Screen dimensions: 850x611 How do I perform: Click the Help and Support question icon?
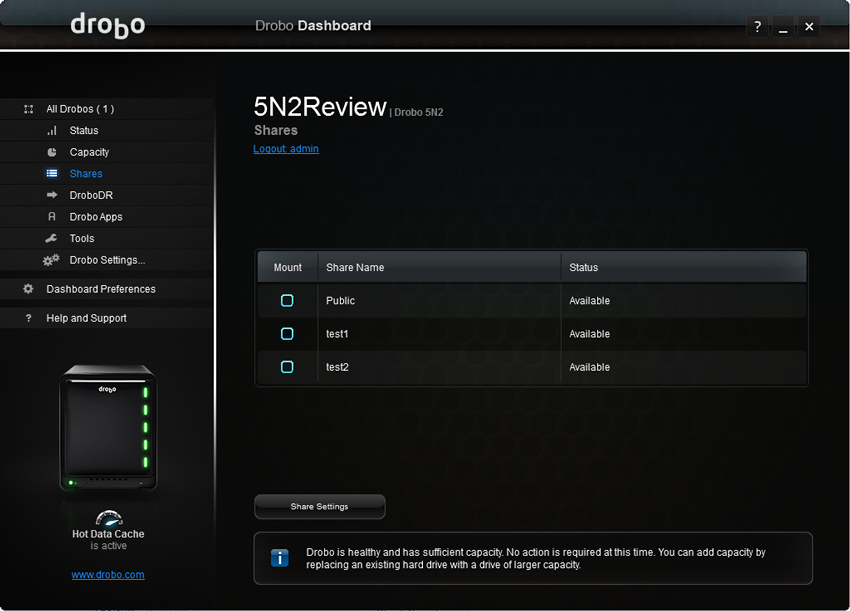click(28, 318)
